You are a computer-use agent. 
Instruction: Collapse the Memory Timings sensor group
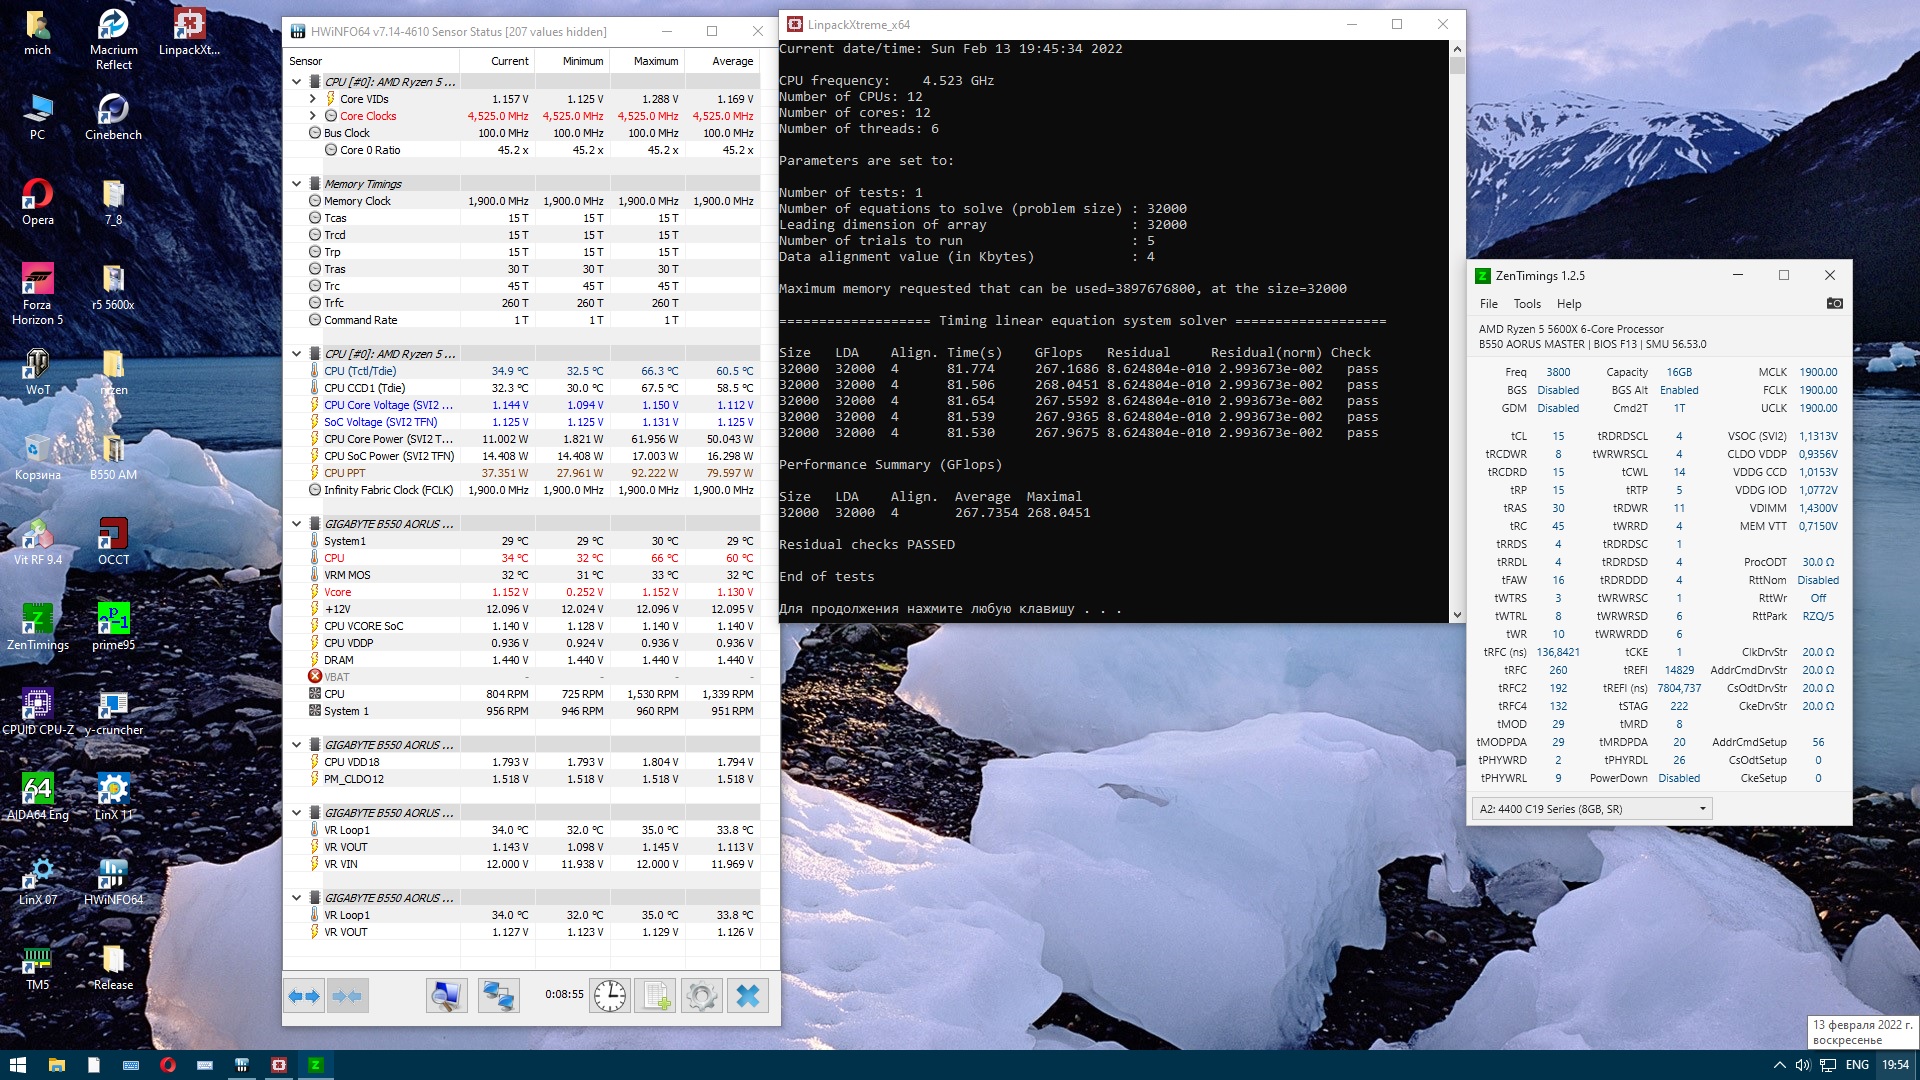point(296,184)
